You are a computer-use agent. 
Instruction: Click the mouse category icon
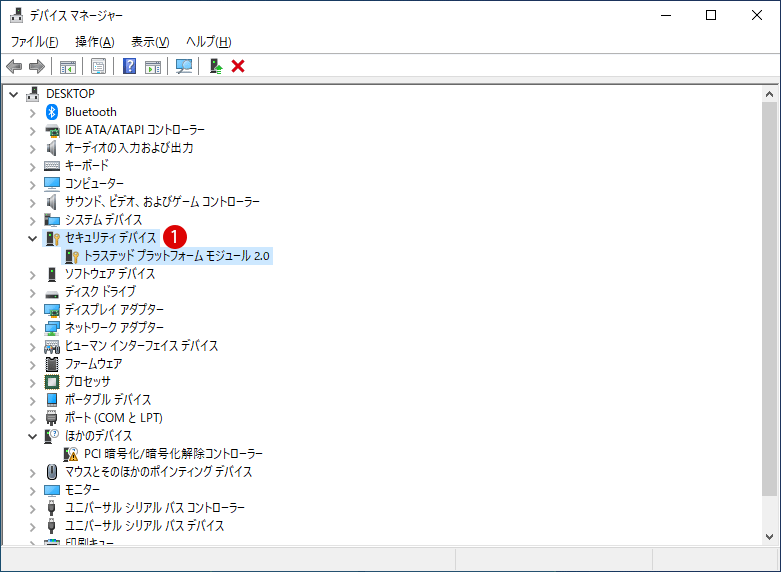[52, 472]
